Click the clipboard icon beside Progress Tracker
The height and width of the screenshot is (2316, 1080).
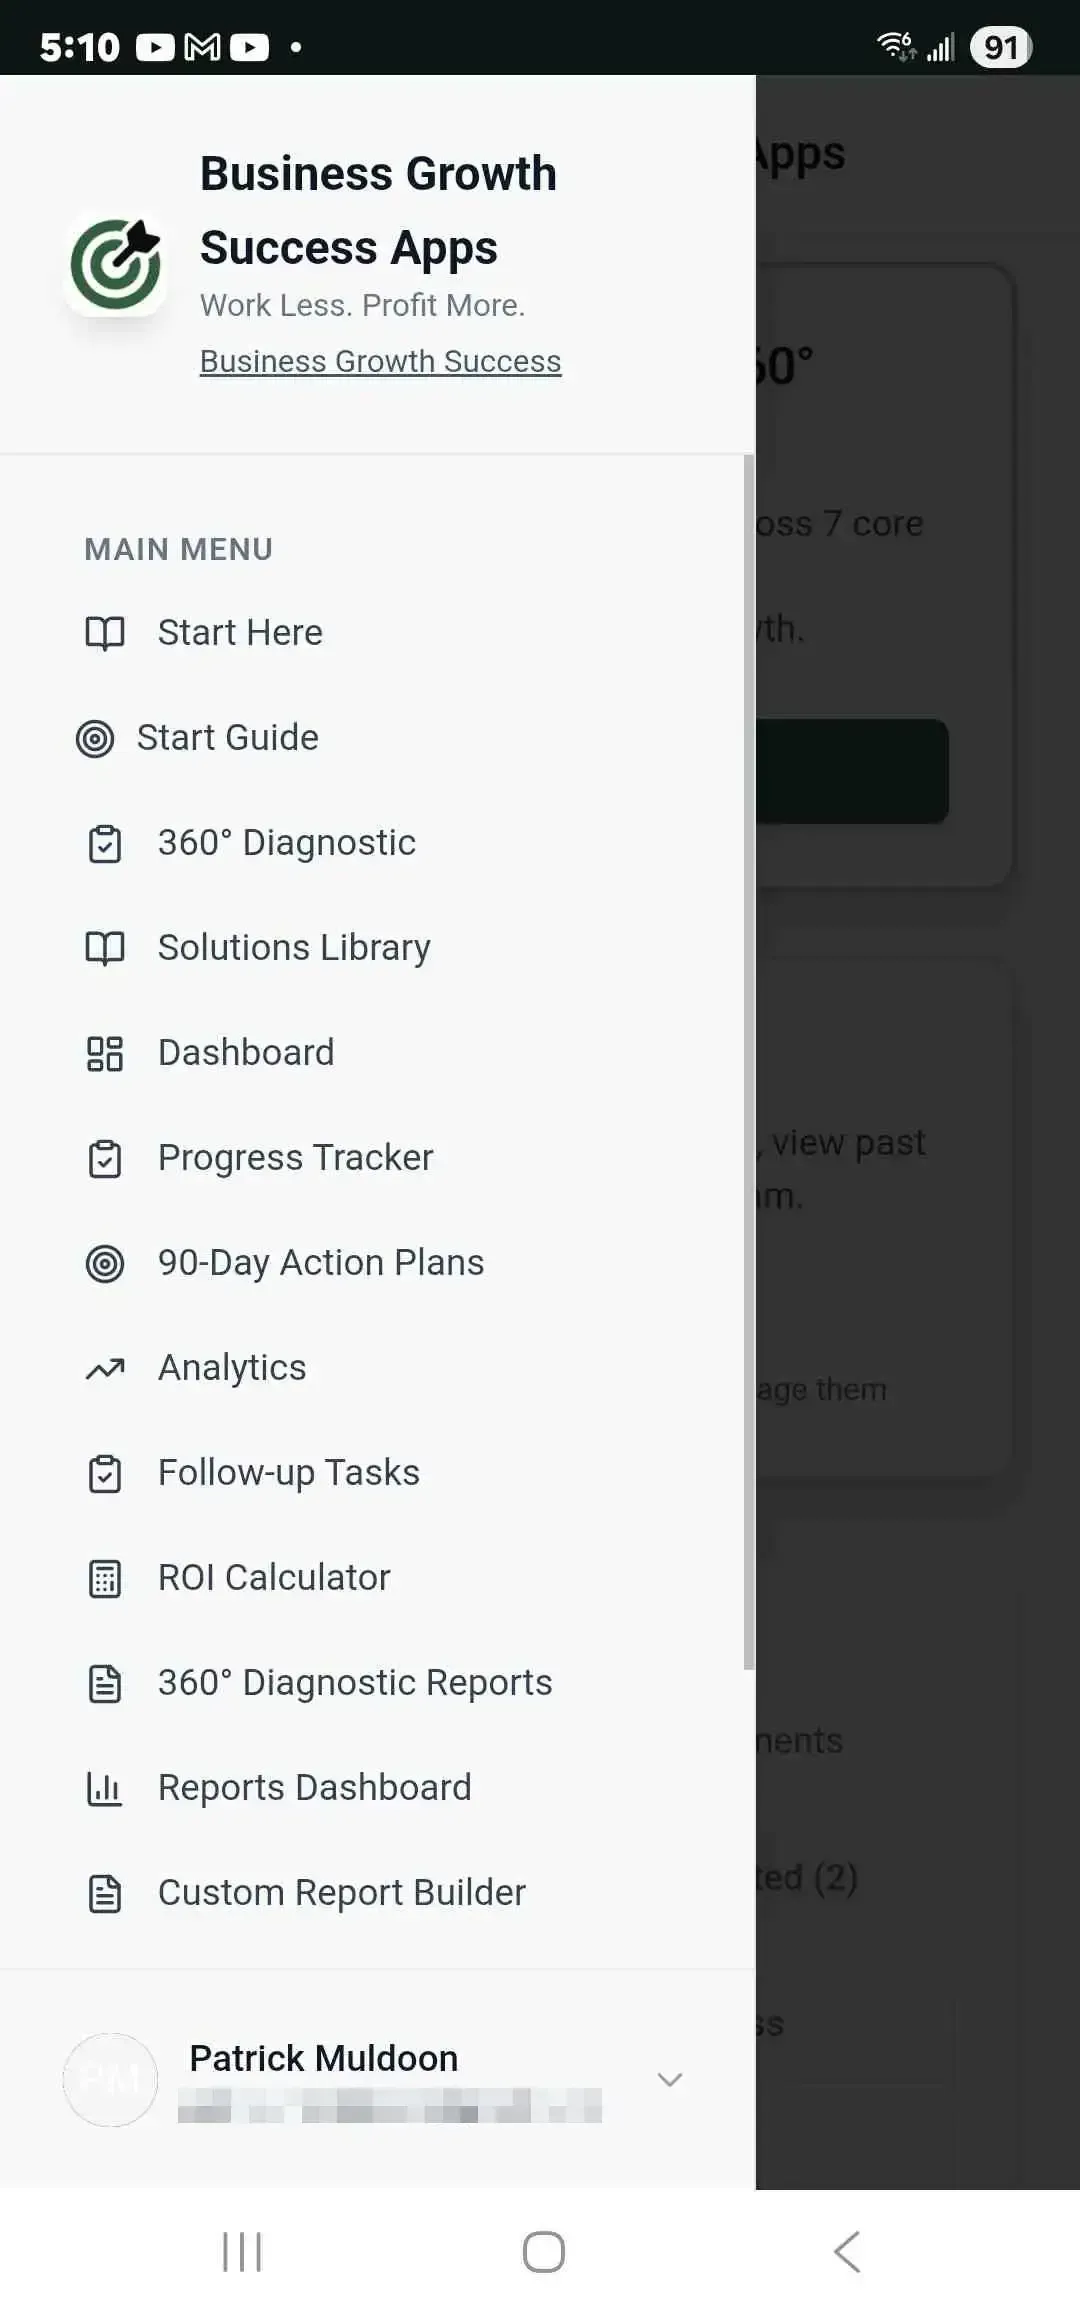(x=105, y=1158)
